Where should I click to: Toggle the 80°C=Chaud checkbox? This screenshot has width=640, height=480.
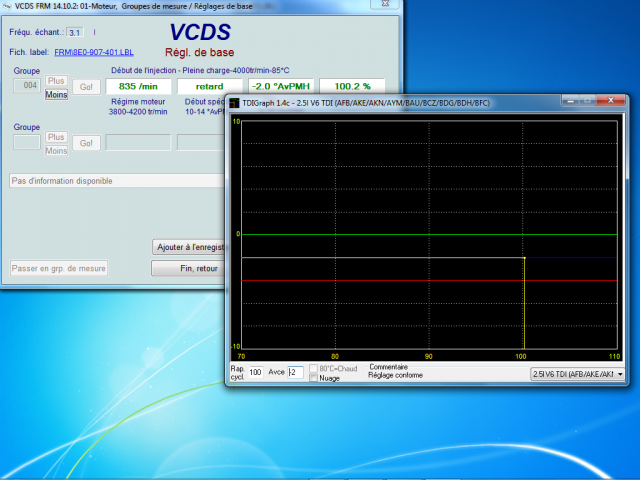coord(313,369)
